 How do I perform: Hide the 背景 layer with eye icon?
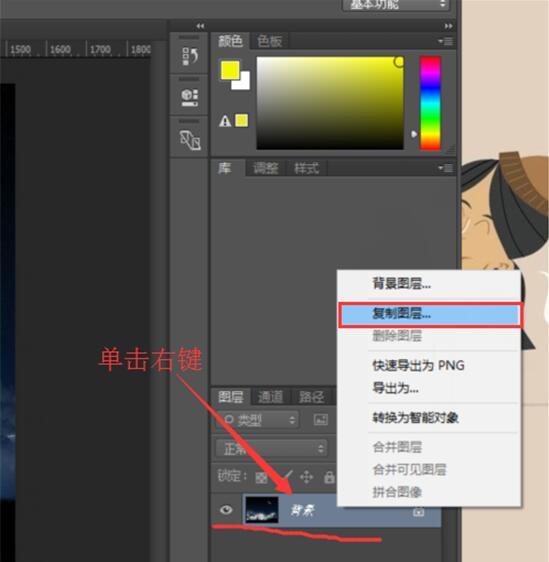226,509
